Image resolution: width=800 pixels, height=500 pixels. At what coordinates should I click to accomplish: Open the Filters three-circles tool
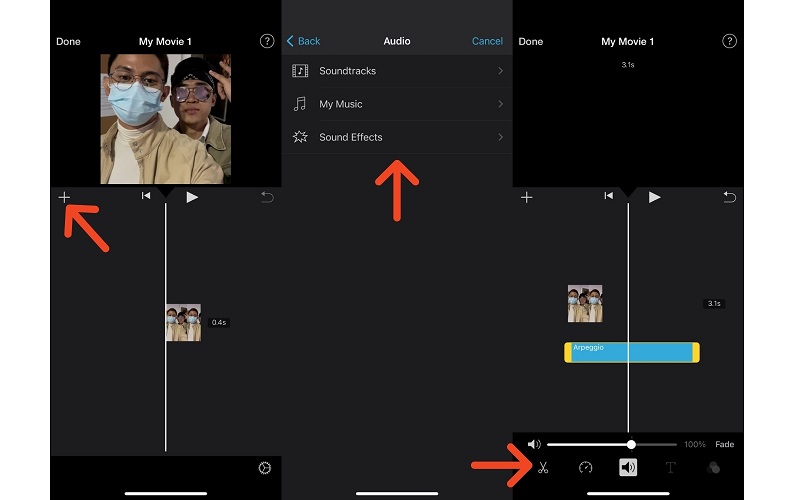tap(713, 467)
